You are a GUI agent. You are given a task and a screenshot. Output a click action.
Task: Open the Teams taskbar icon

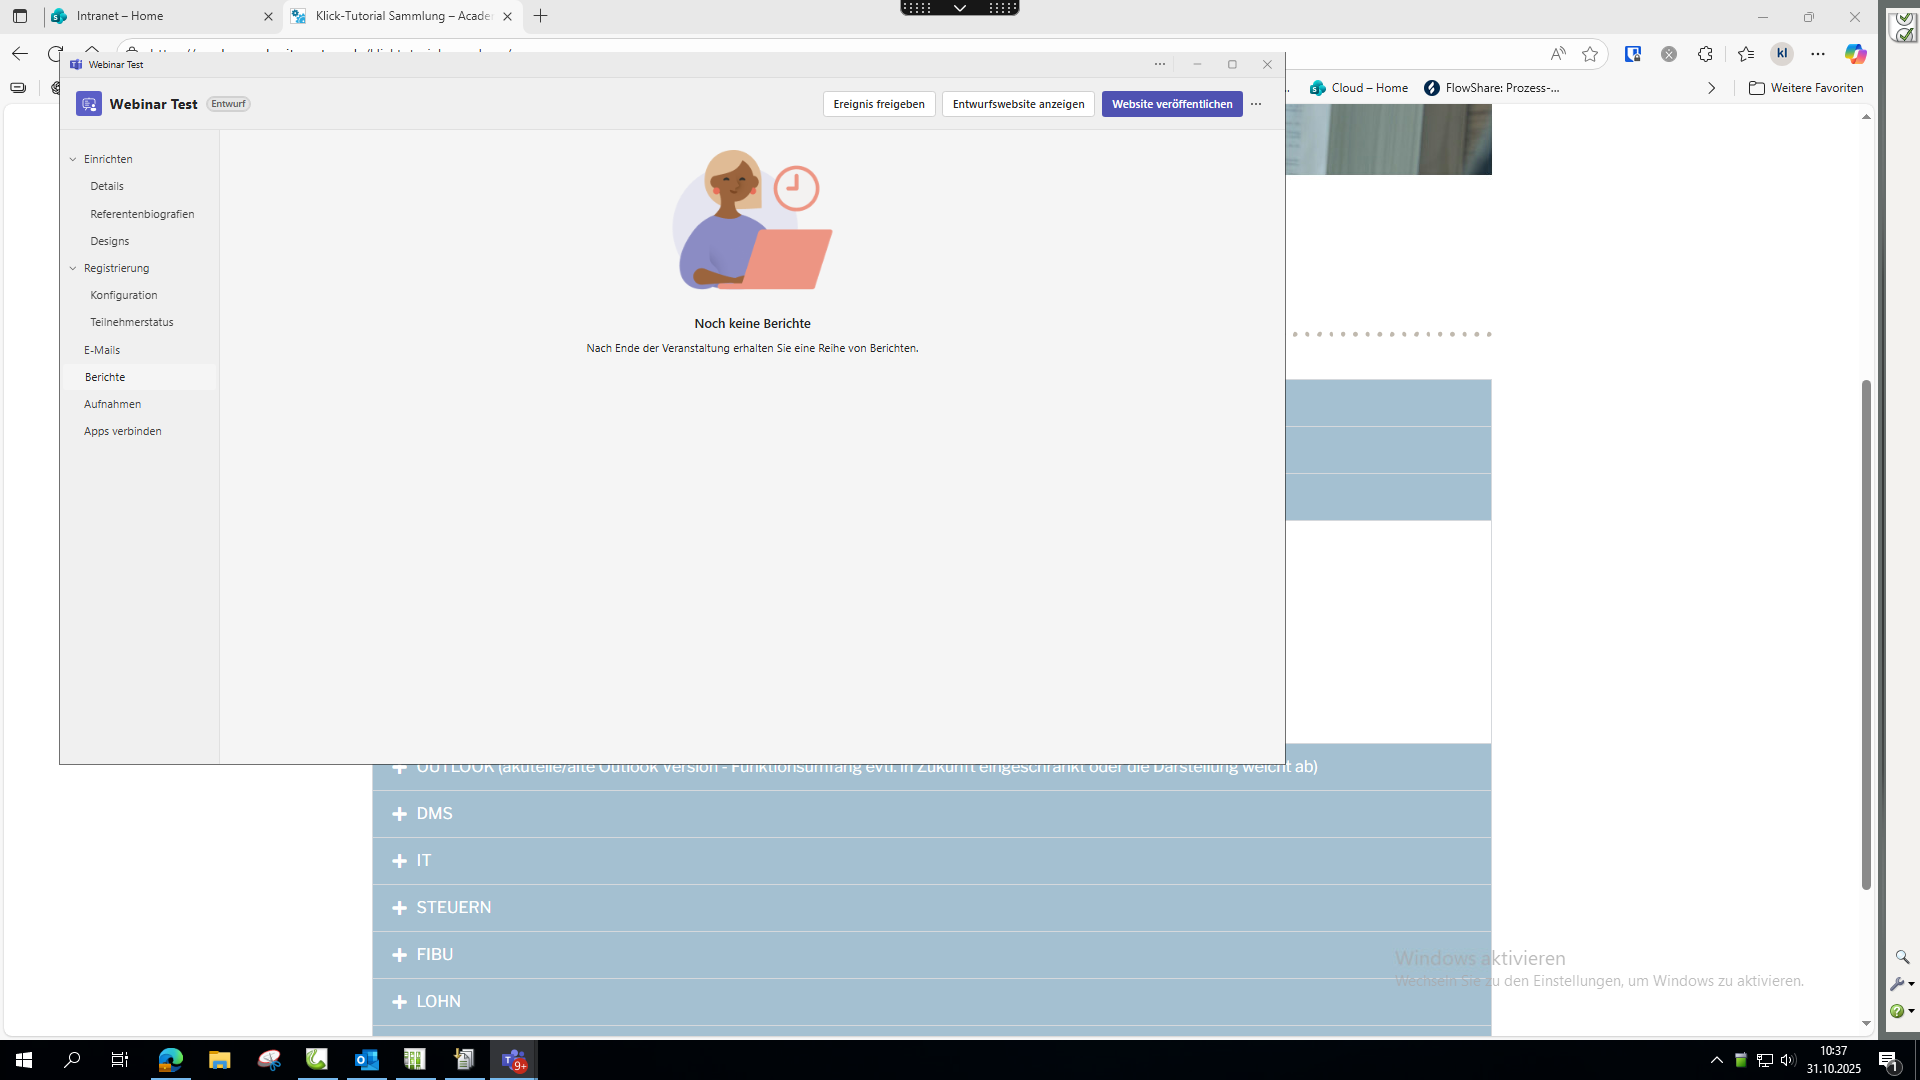click(x=514, y=1060)
